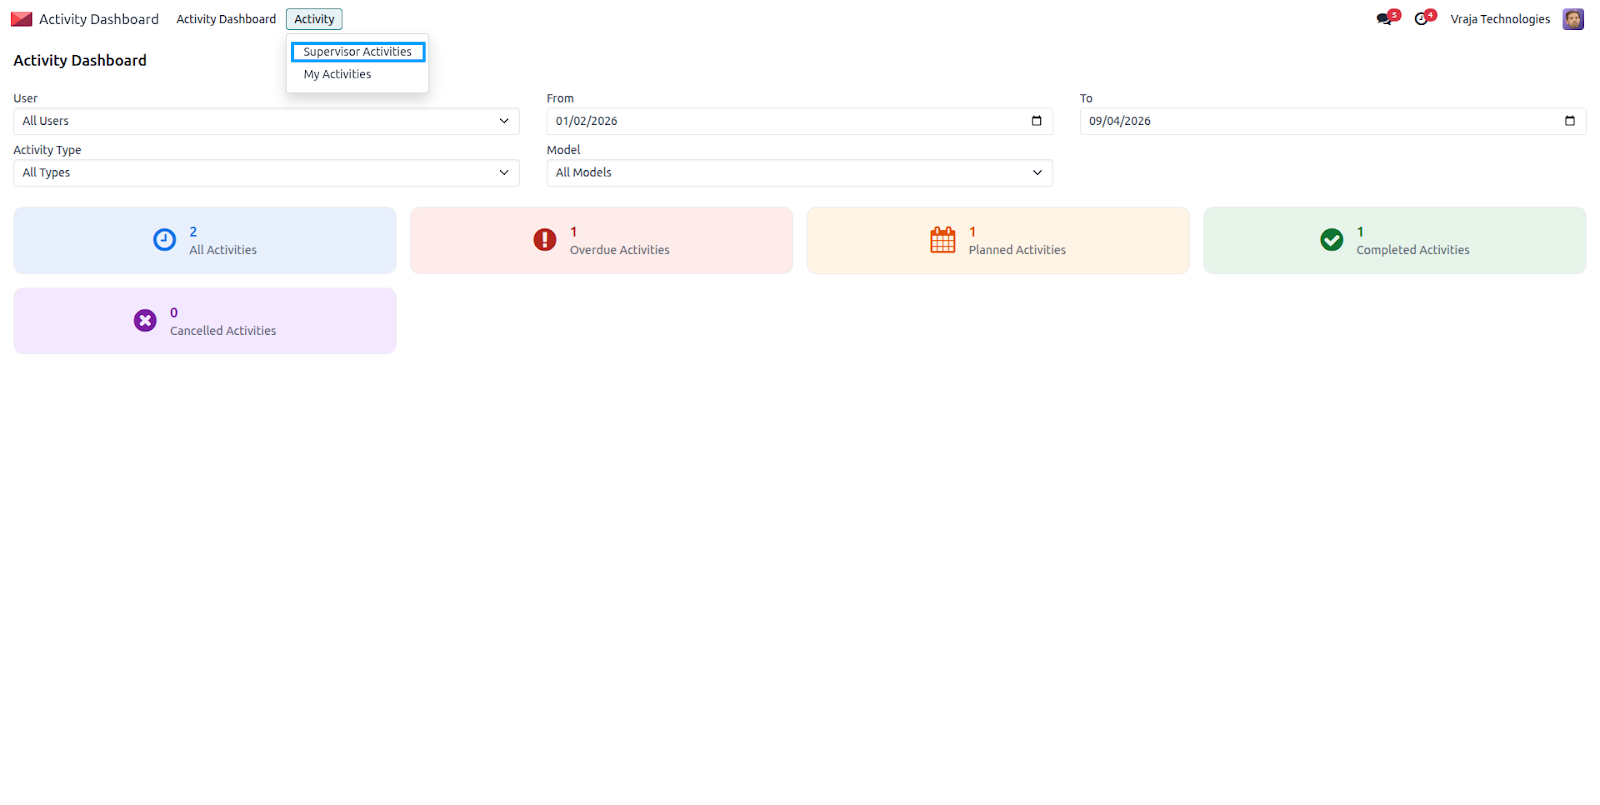The image size is (1600, 805).
Task: Open the From date calendar picker icon
Action: [x=1036, y=121]
